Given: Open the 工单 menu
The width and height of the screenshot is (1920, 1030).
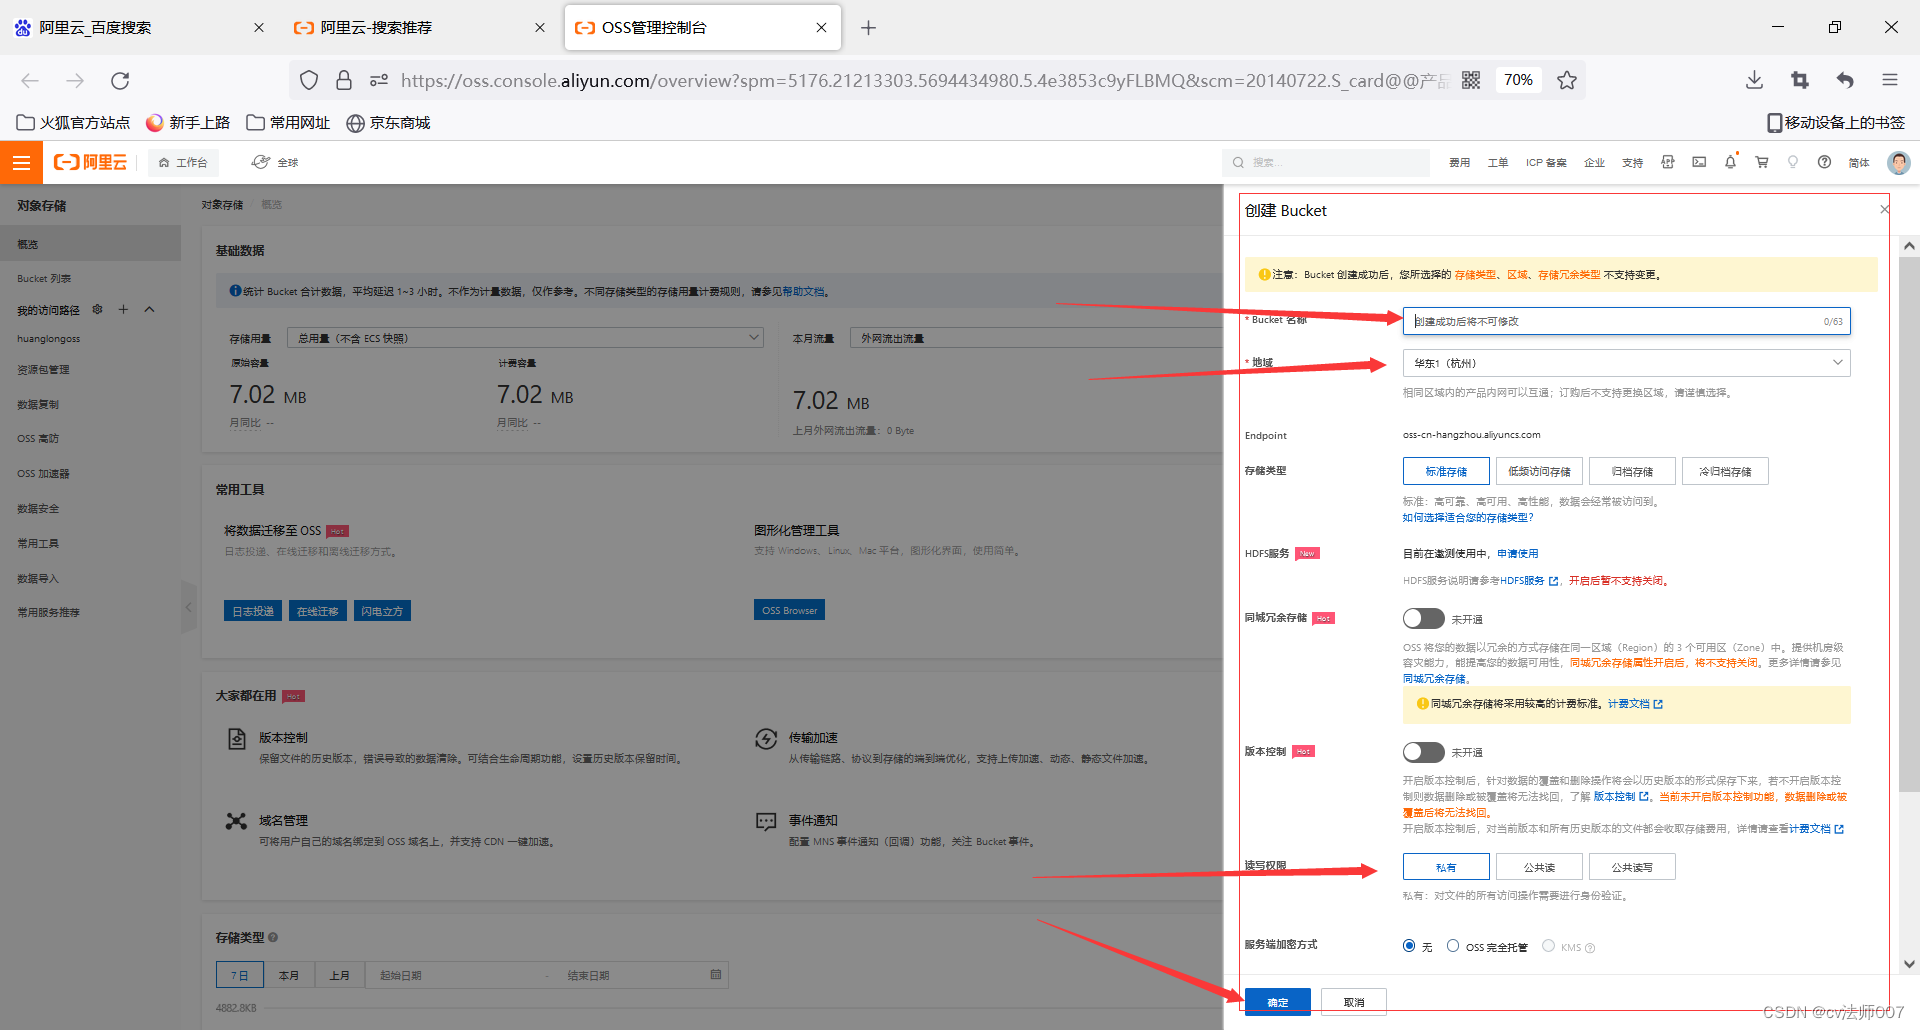Looking at the screenshot, I should coord(1498,162).
